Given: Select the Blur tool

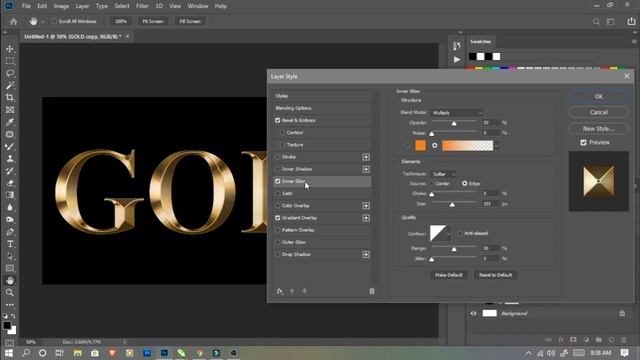Looking at the screenshot, I should [x=10, y=207].
